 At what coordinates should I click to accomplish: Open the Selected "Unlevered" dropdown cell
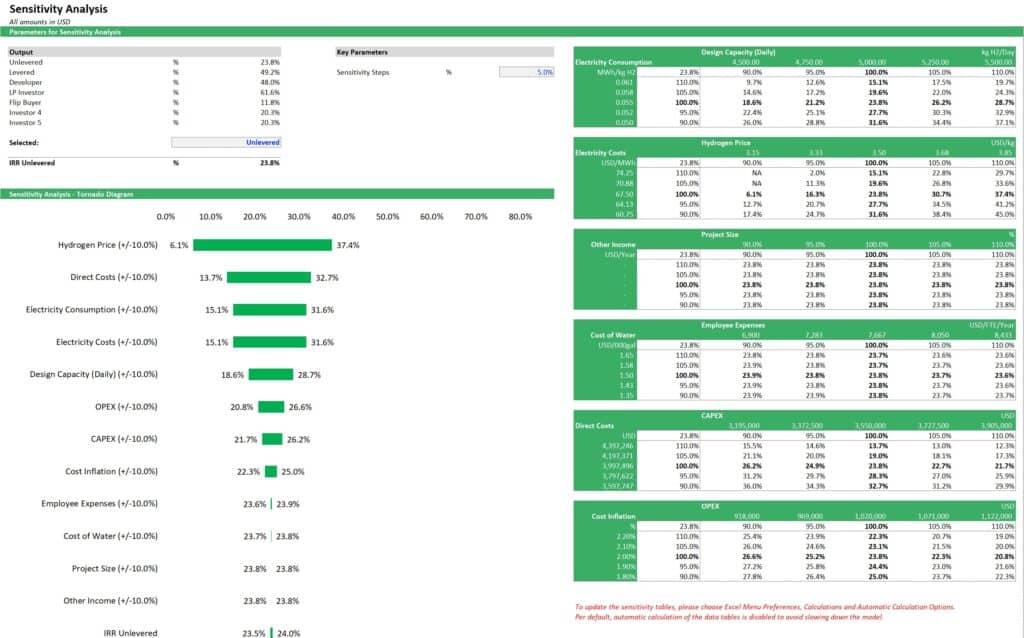(226, 142)
